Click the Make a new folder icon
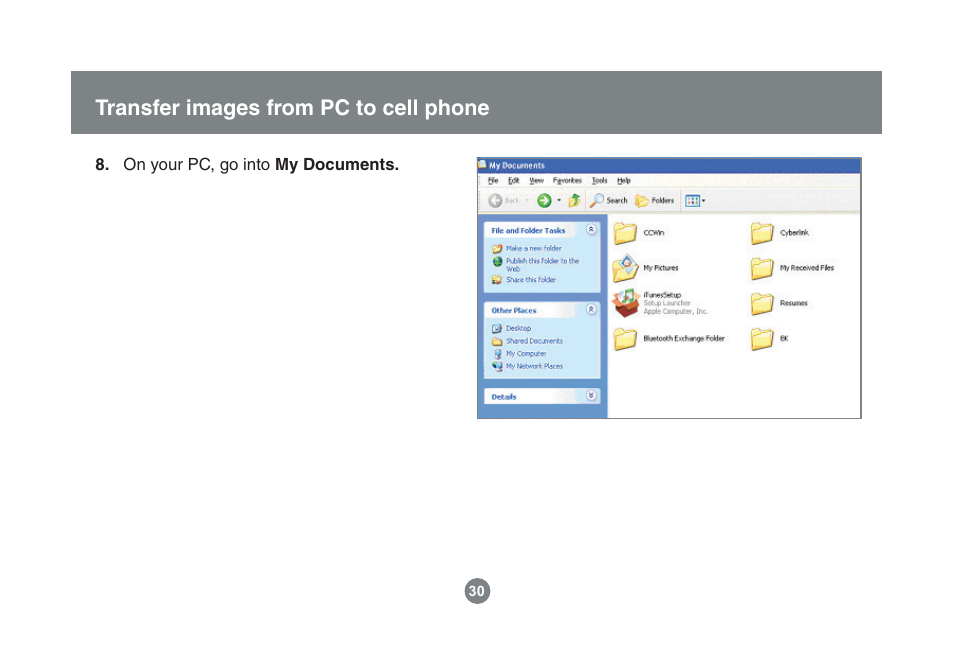Image resolution: width=954 pixels, height=664 pixels. click(497, 248)
